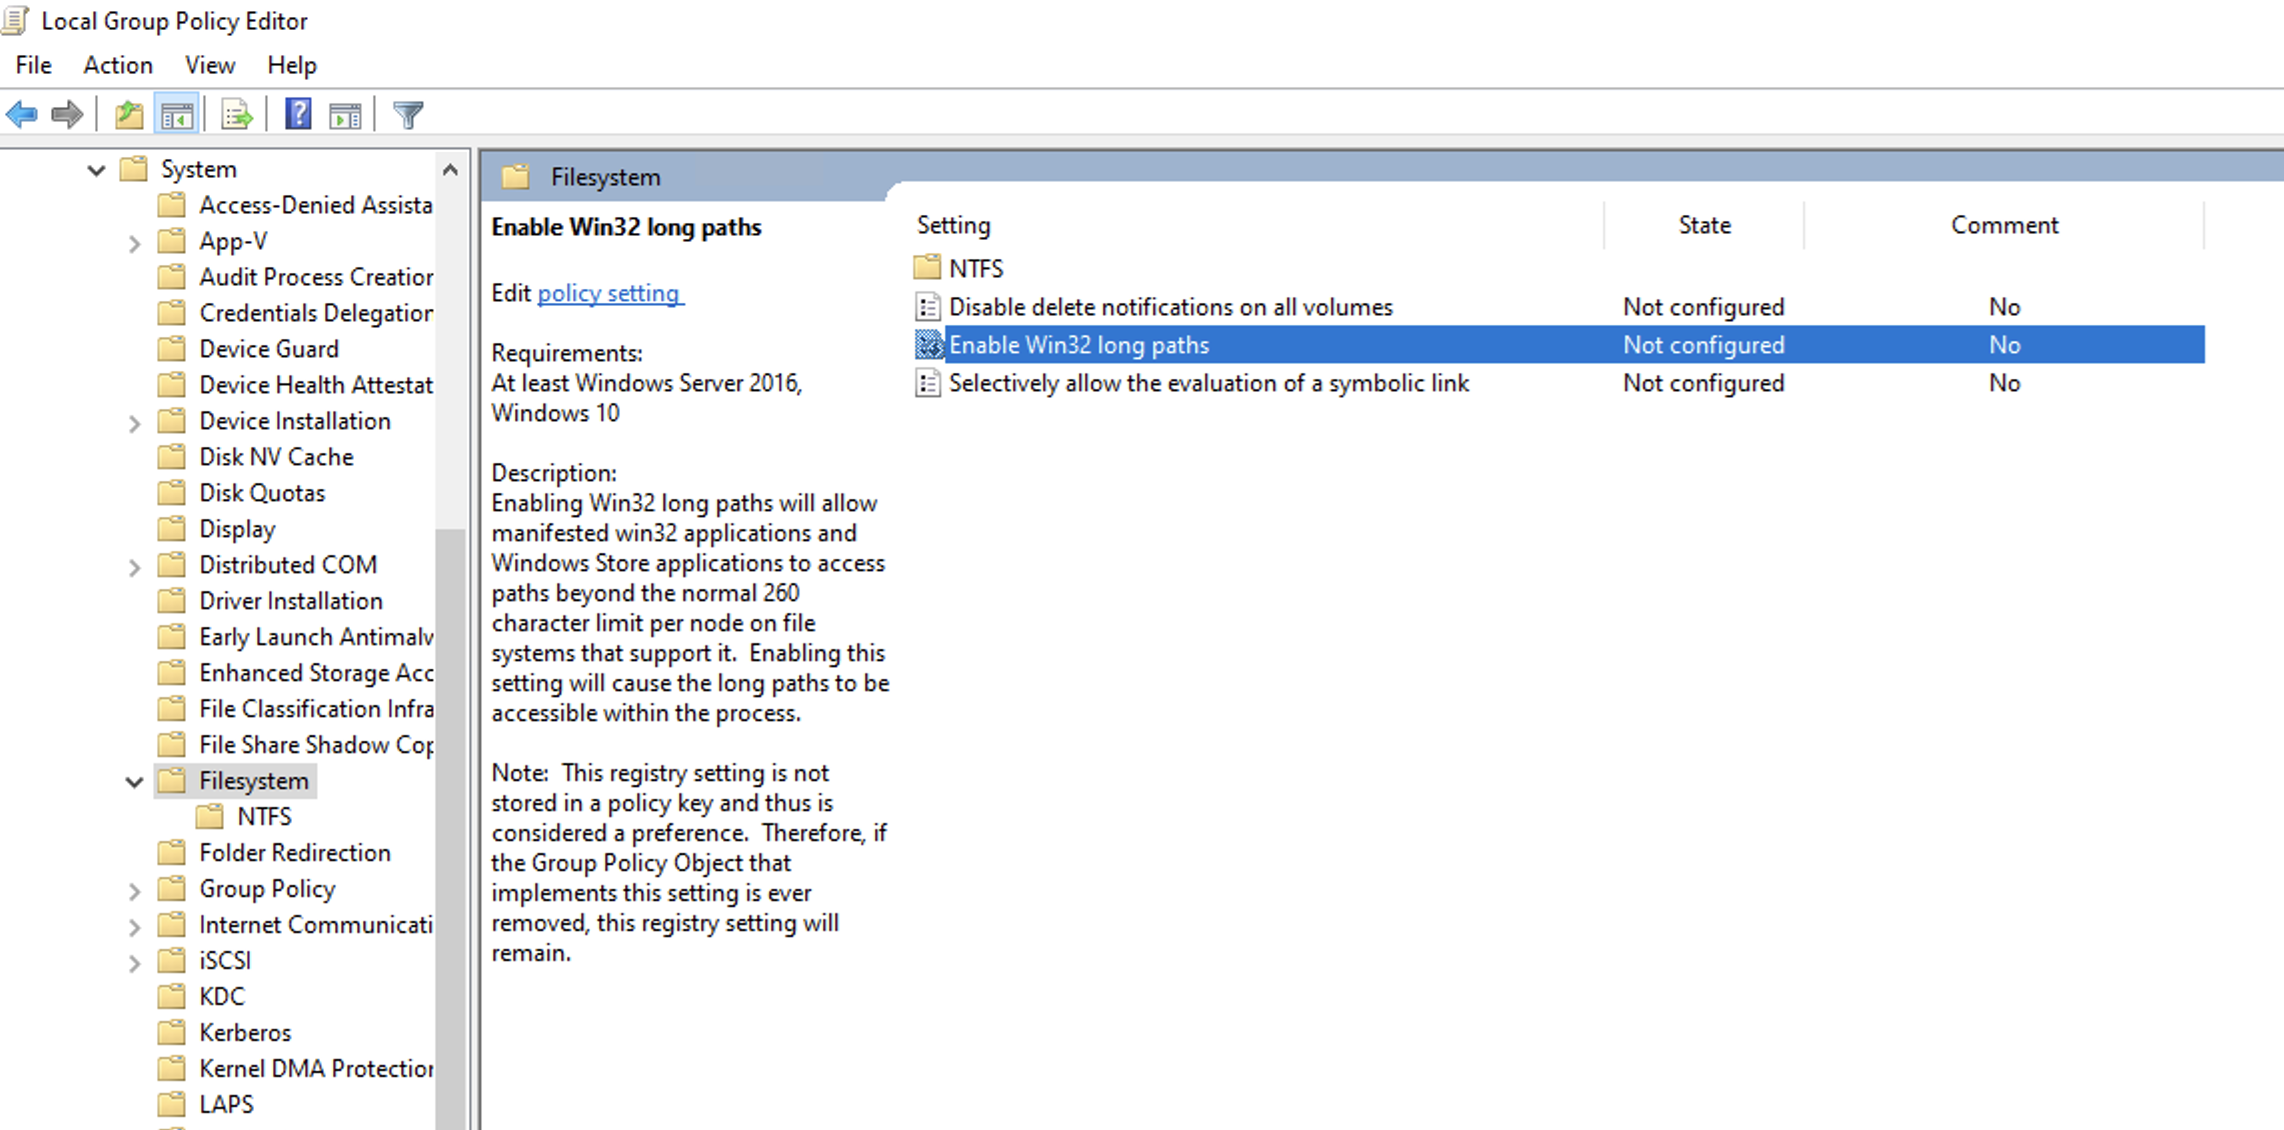Open Help via blue question mark icon
Viewport: 2284px width, 1130px height.
(x=297, y=115)
